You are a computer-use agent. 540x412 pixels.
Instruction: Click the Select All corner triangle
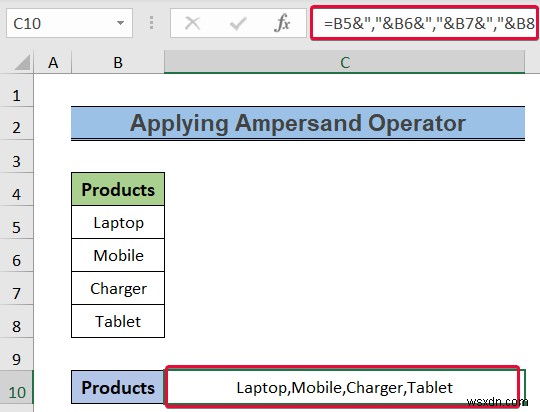(x=21, y=63)
